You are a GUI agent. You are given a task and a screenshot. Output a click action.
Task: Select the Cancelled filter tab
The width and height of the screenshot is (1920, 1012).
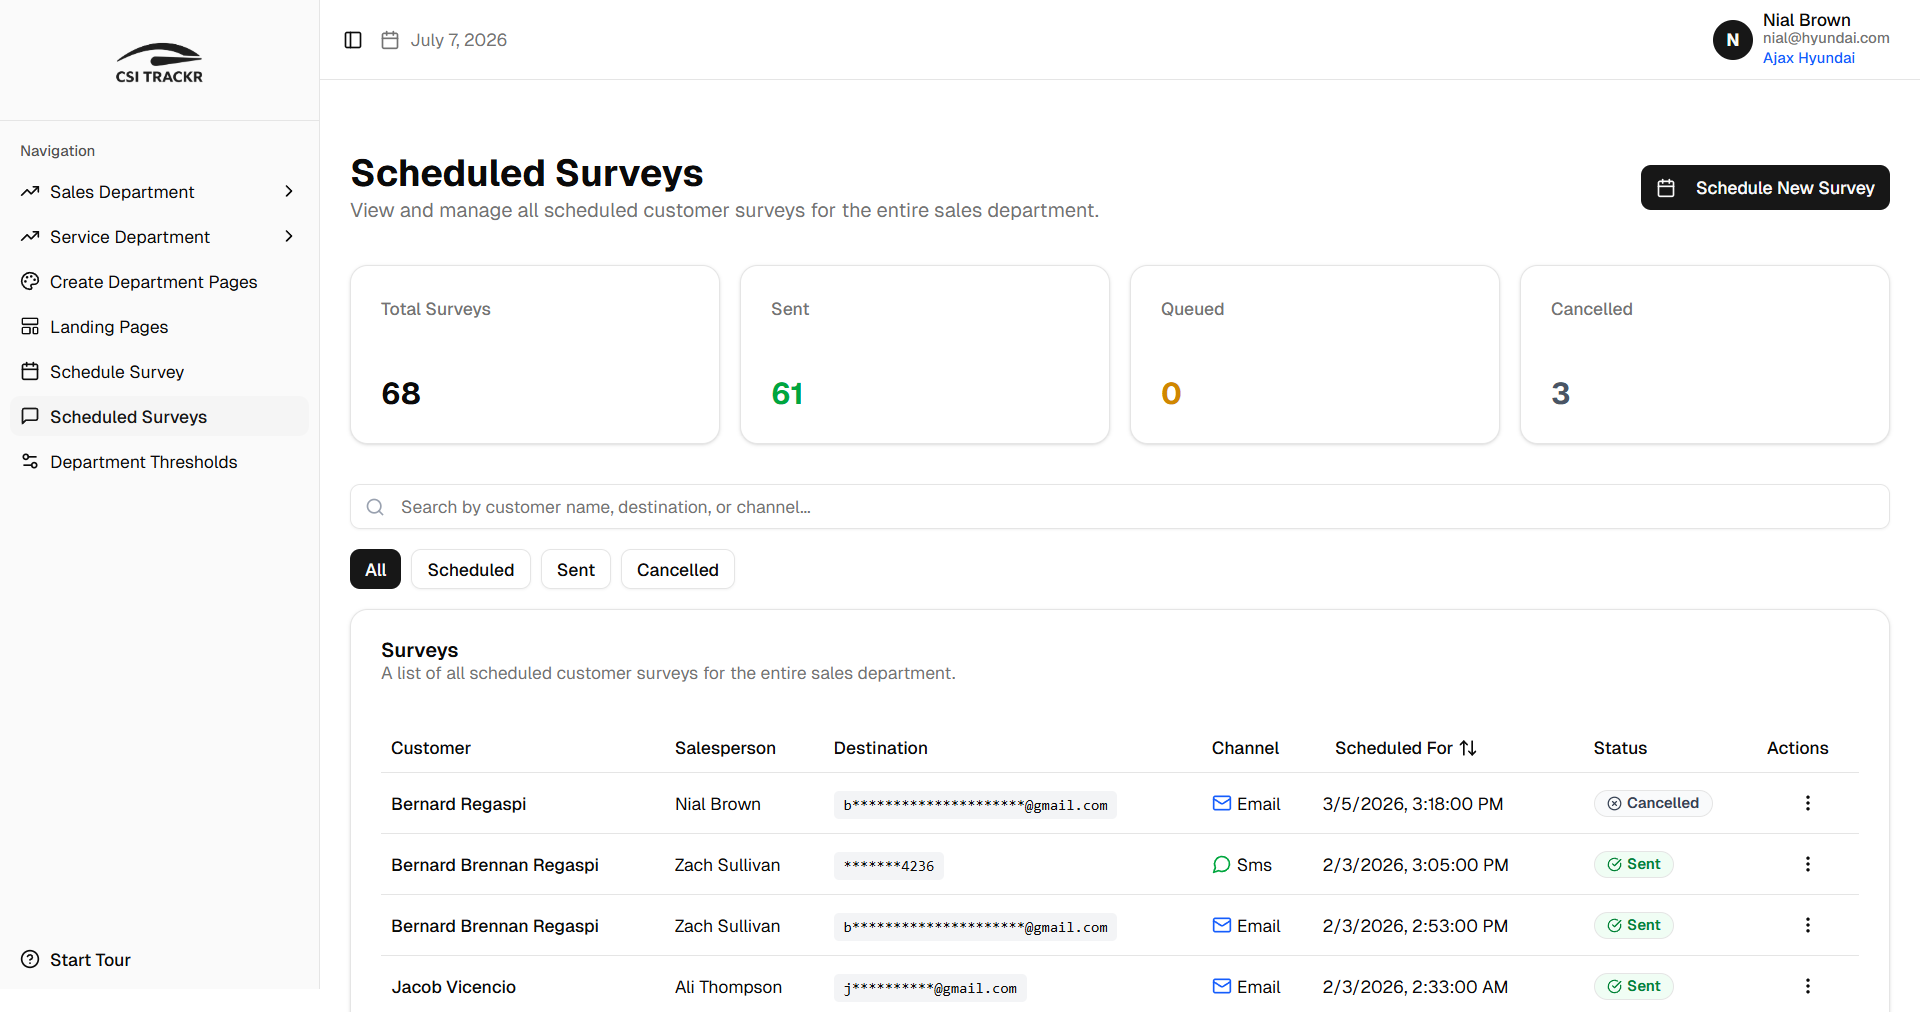(x=678, y=569)
